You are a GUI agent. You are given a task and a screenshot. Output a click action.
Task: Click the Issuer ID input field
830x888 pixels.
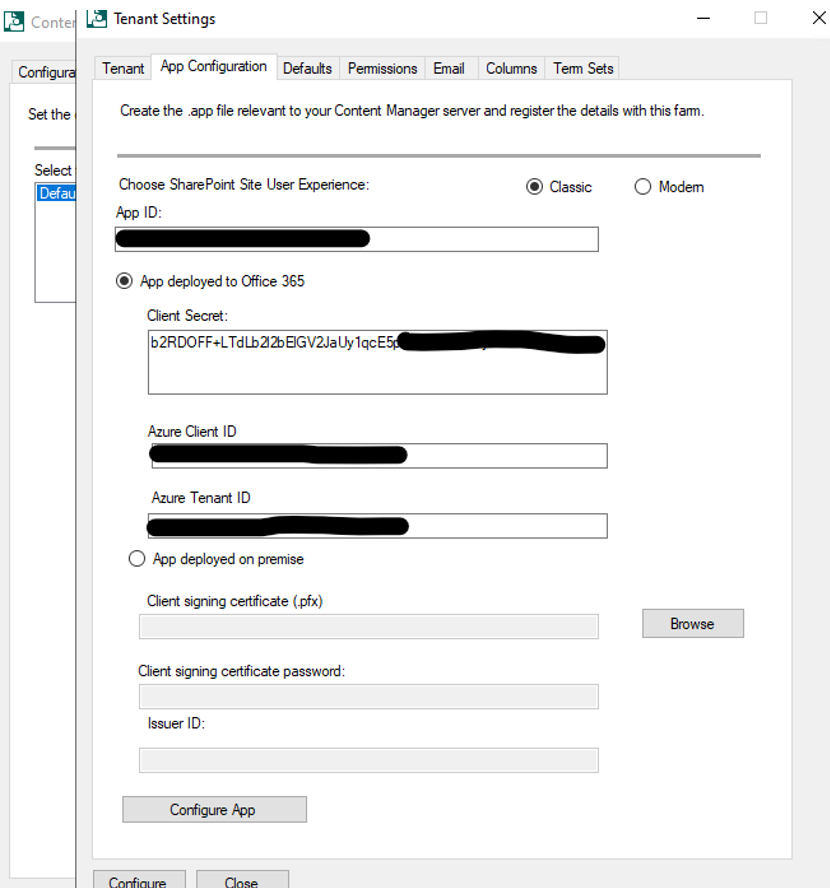pos(368,760)
